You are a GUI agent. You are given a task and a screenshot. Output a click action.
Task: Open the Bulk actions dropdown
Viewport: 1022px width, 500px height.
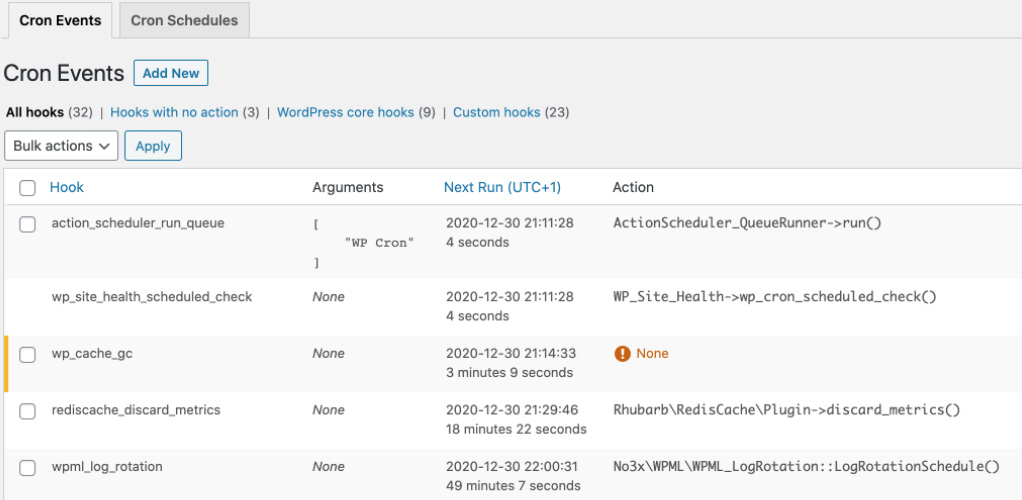[61, 146]
